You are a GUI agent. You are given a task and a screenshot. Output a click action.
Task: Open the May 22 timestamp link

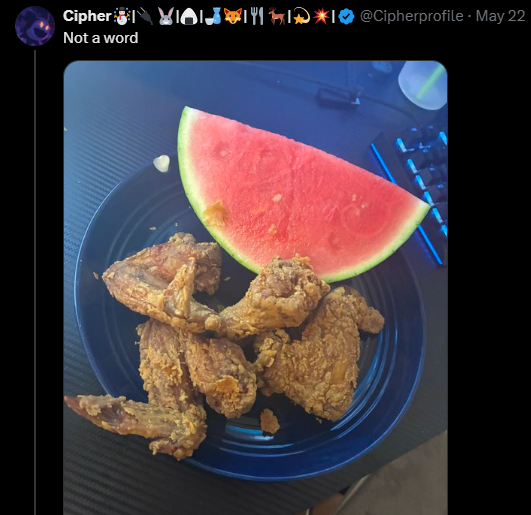click(x=500, y=16)
